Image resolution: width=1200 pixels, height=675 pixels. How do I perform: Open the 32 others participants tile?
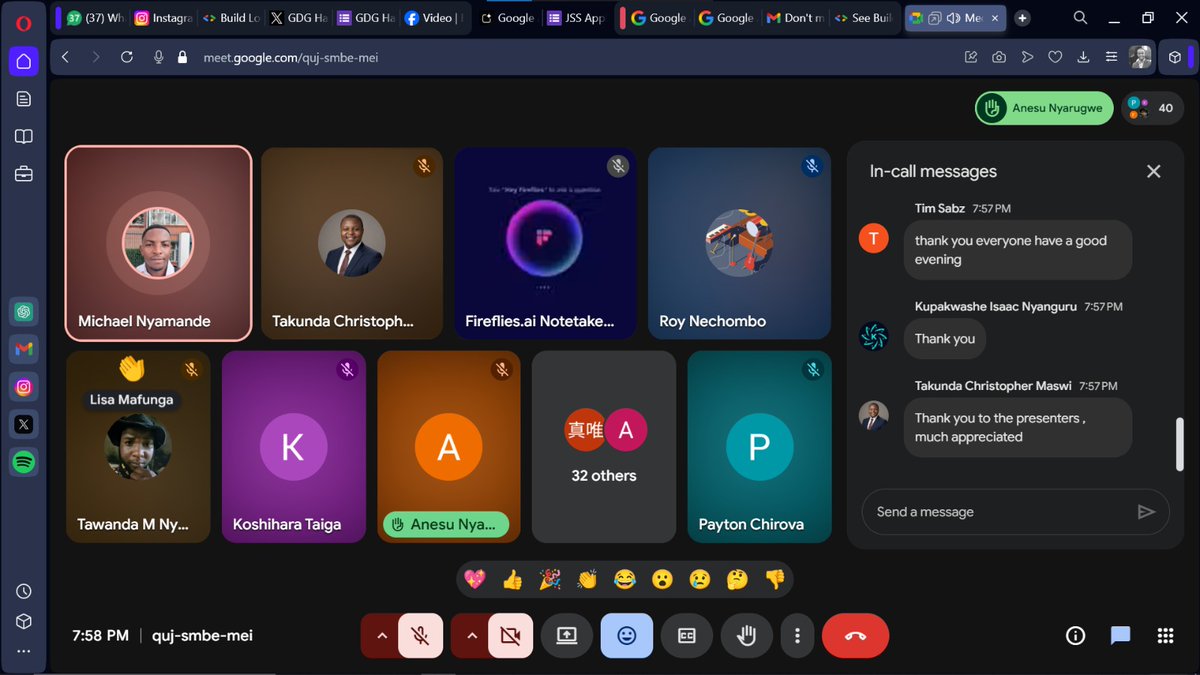click(x=604, y=446)
